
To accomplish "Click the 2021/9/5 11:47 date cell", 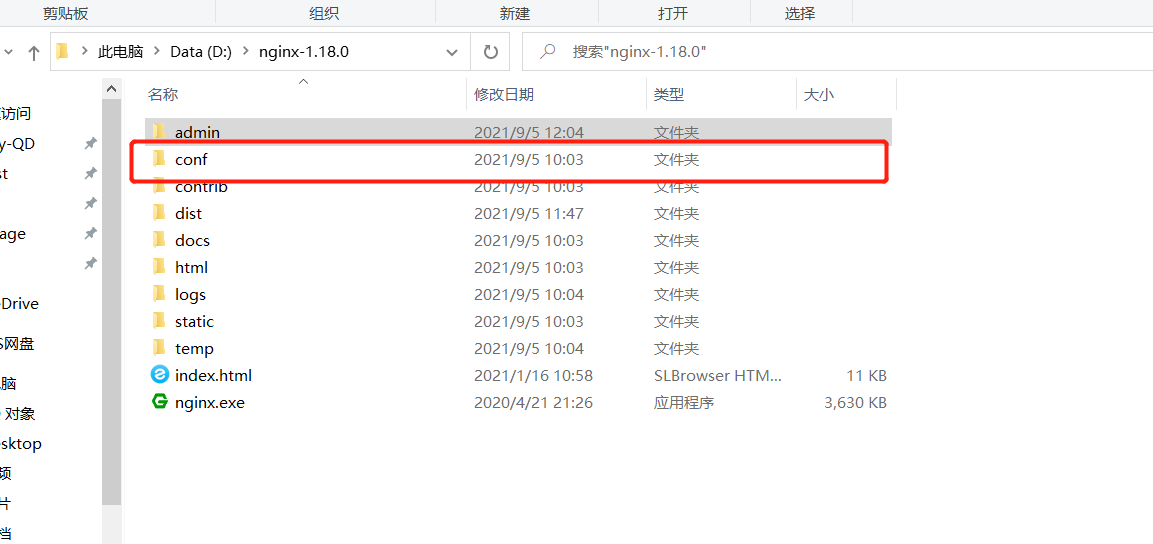I will click(x=529, y=214).
